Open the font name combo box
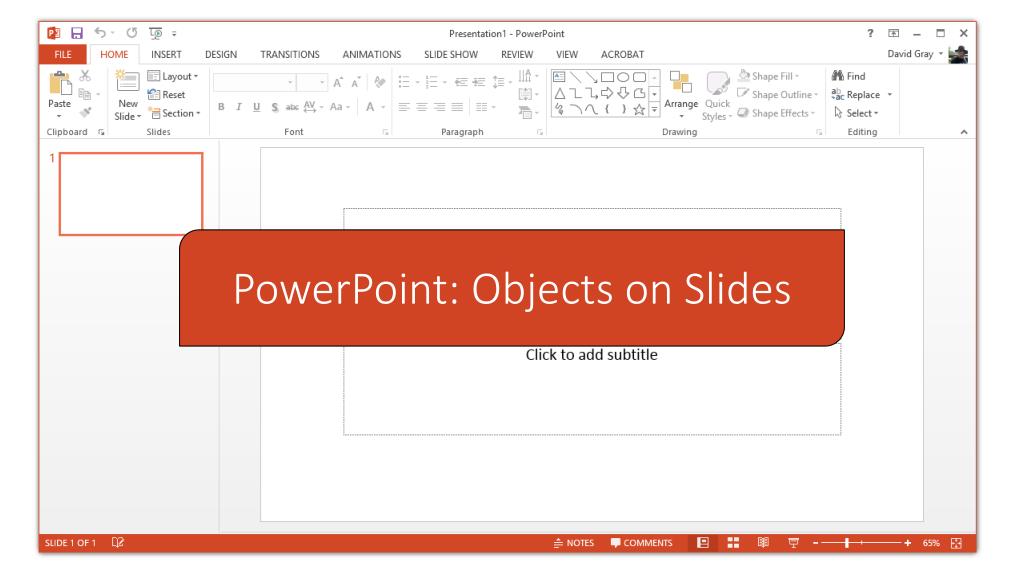 click(x=253, y=82)
